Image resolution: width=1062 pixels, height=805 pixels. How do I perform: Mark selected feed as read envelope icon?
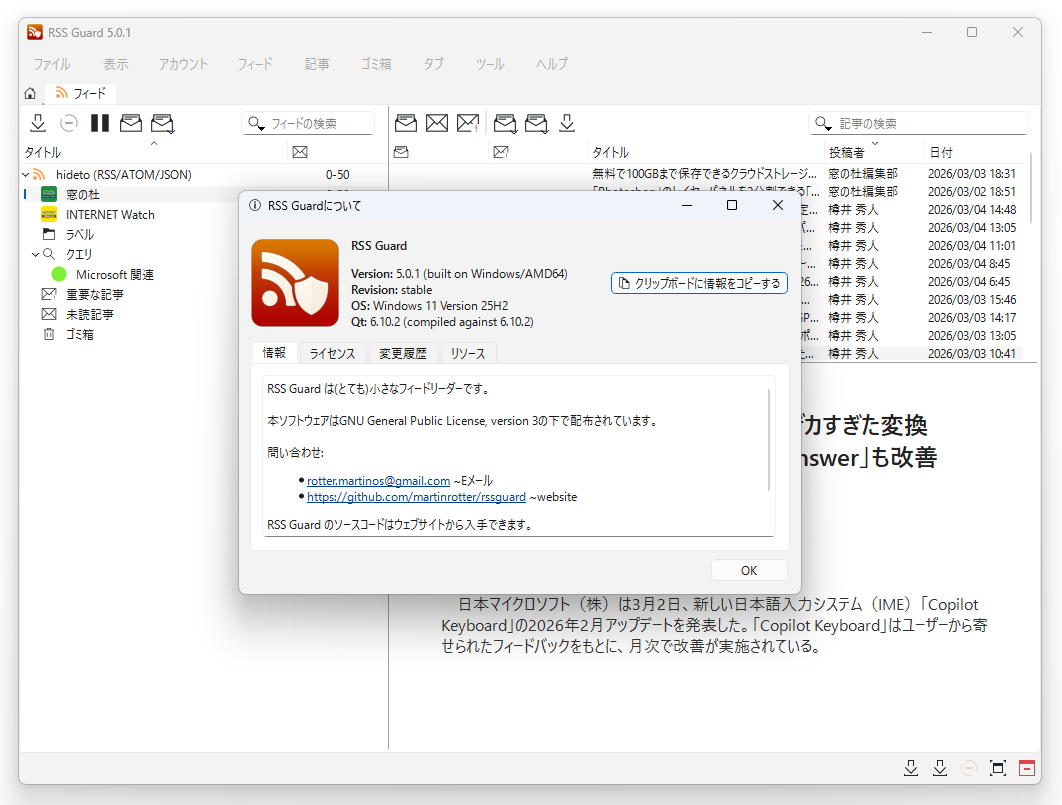[130, 122]
